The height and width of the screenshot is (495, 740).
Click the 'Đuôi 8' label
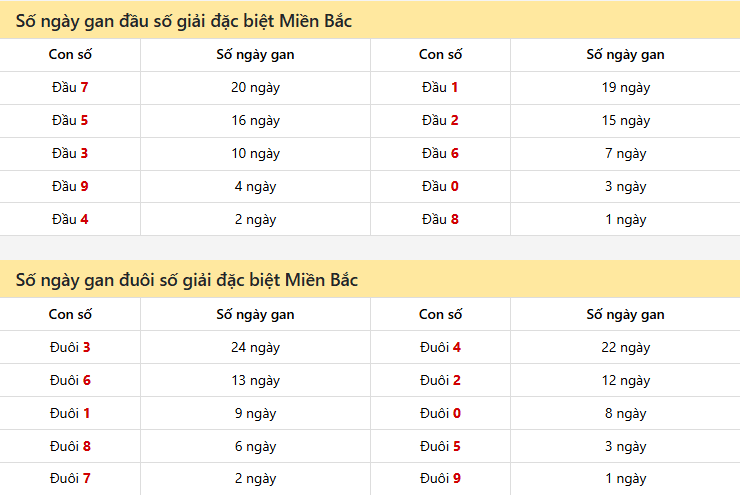[x=70, y=447]
